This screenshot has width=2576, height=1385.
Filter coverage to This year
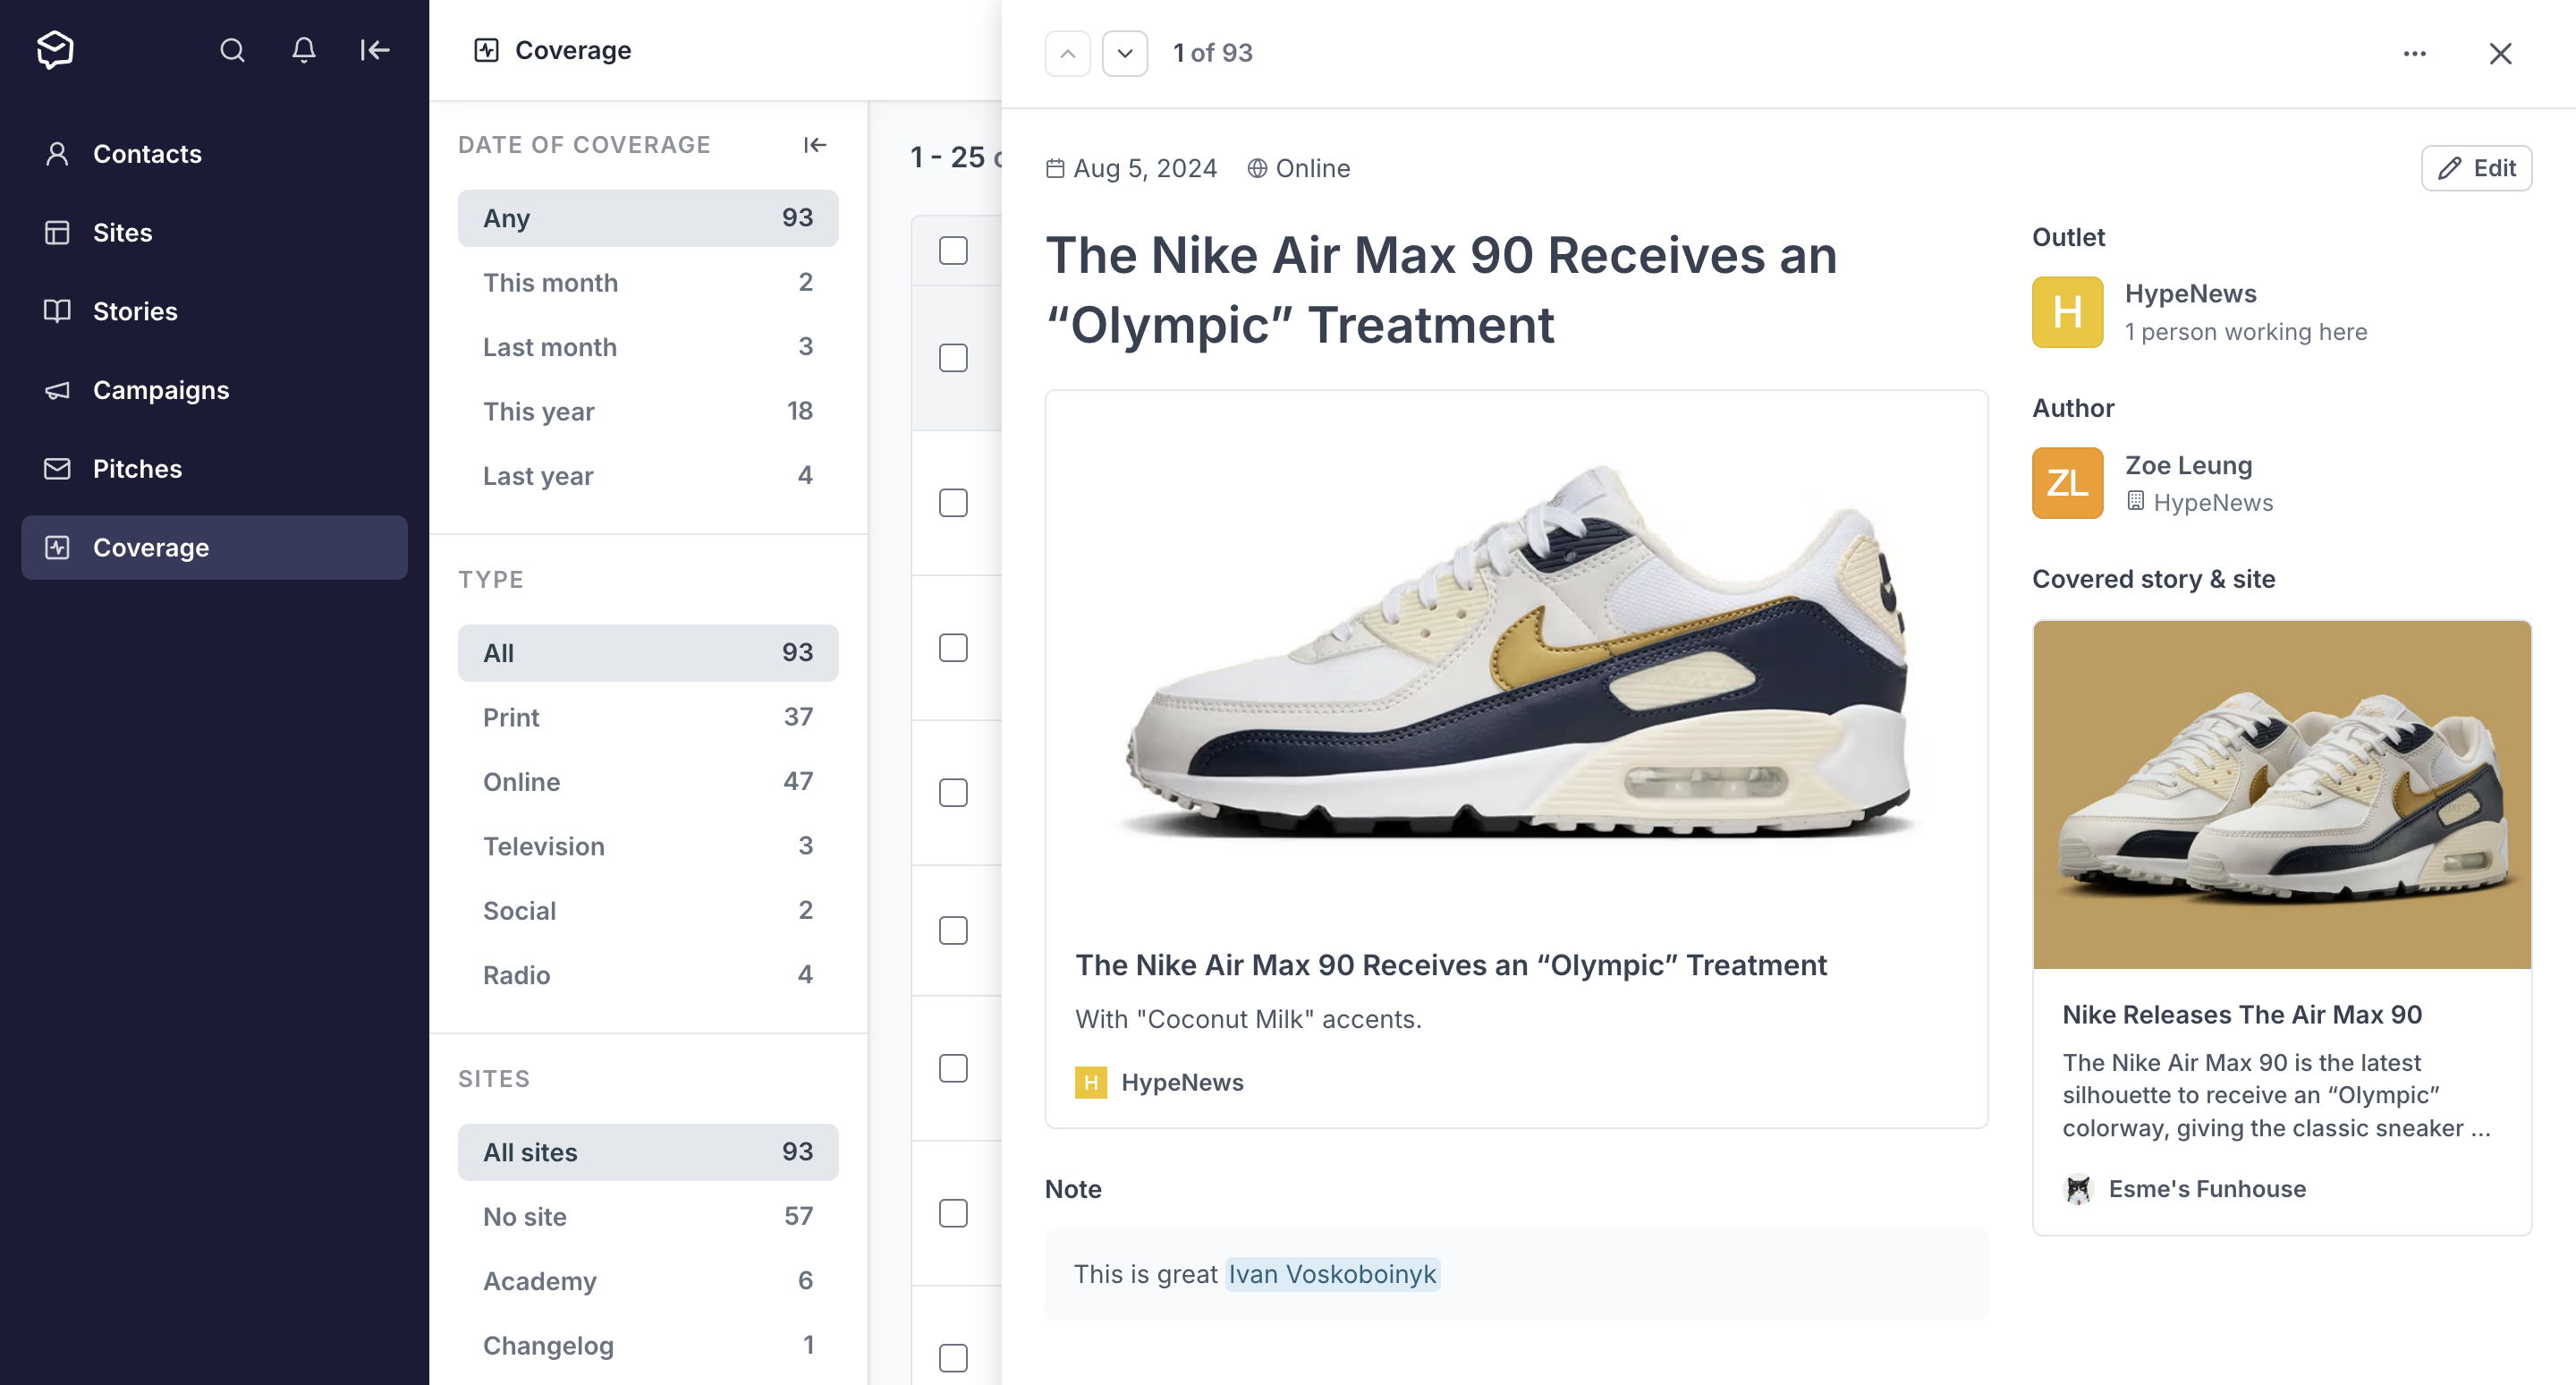point(648,412)
